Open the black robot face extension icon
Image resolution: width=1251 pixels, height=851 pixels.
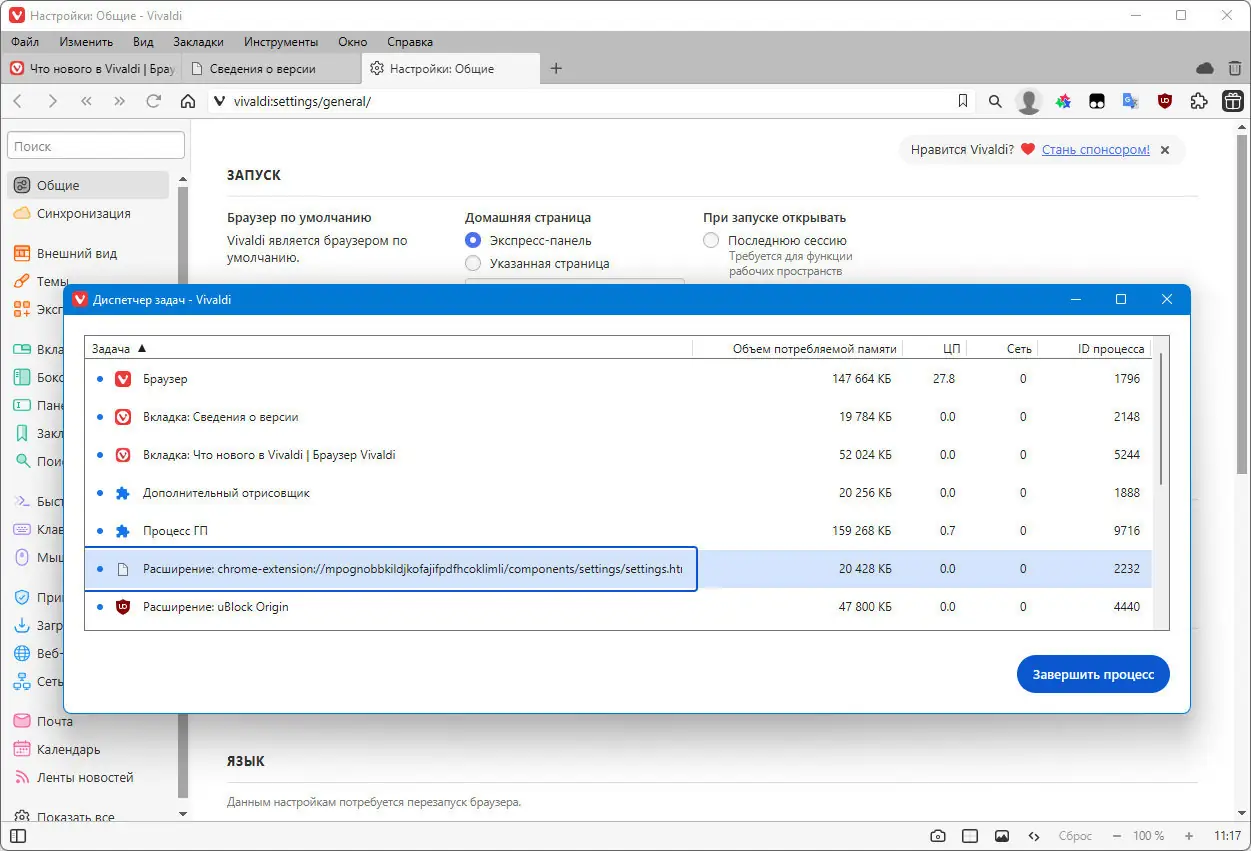pyautogui.click(x=1097, y=101)
